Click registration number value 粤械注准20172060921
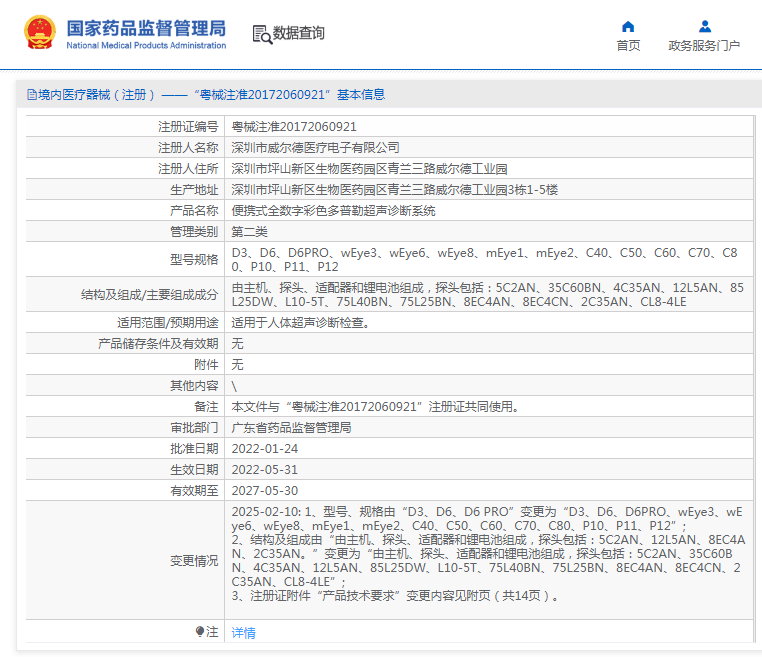This screenshot has width=762, height=657. 294,127
